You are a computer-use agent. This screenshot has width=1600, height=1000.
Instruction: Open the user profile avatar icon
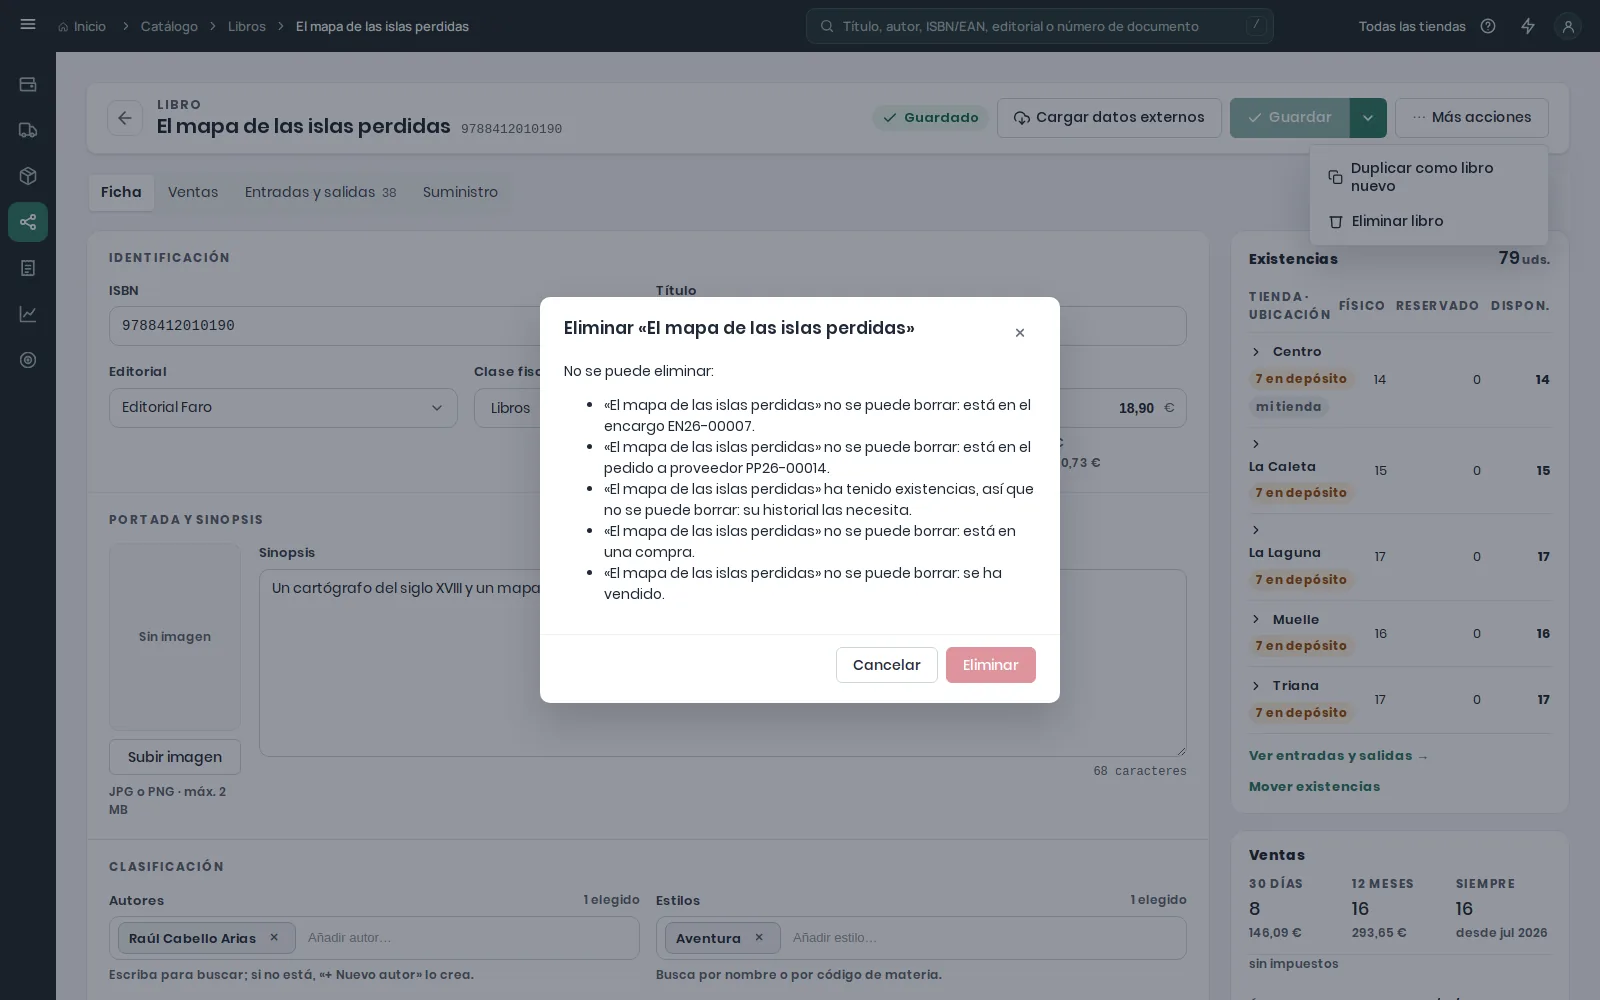[1568, 26]
